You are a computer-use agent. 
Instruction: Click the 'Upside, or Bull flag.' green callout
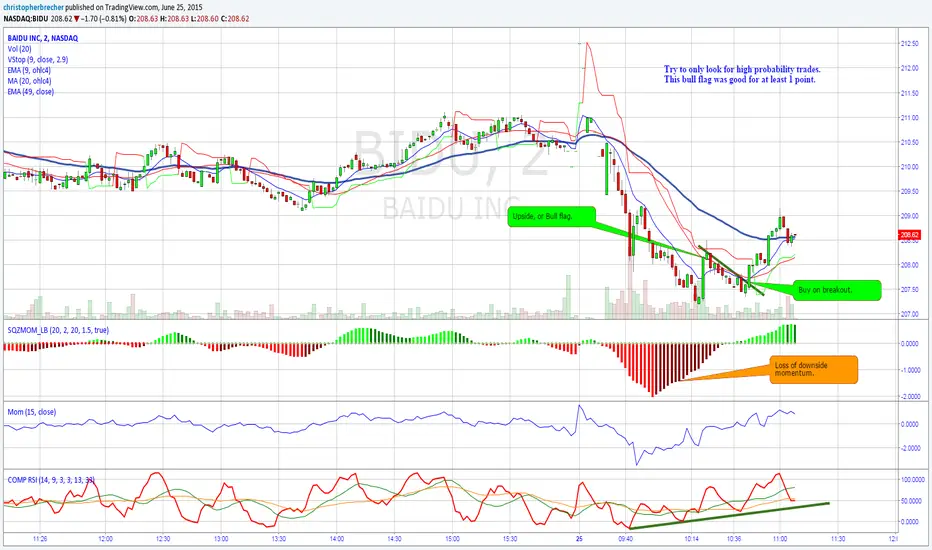click(552, 216)
